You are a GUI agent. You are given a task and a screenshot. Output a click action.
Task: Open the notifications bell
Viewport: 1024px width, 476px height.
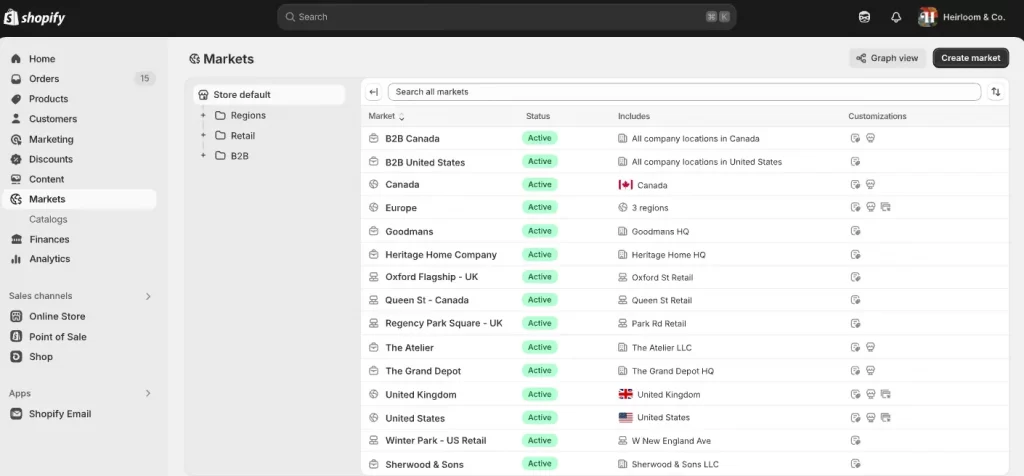[x=896, y=17]
